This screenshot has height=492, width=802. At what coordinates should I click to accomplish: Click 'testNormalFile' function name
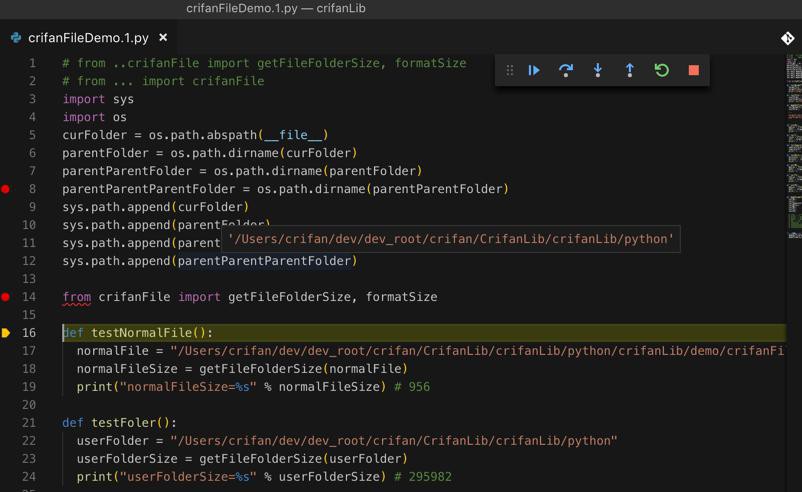[x=142, y=333]
